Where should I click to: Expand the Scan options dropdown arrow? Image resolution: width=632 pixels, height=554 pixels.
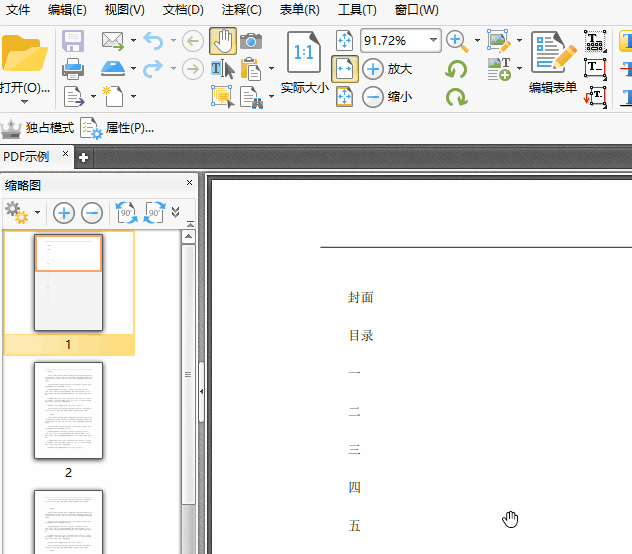pyautogui.click(x=133, y=69)
